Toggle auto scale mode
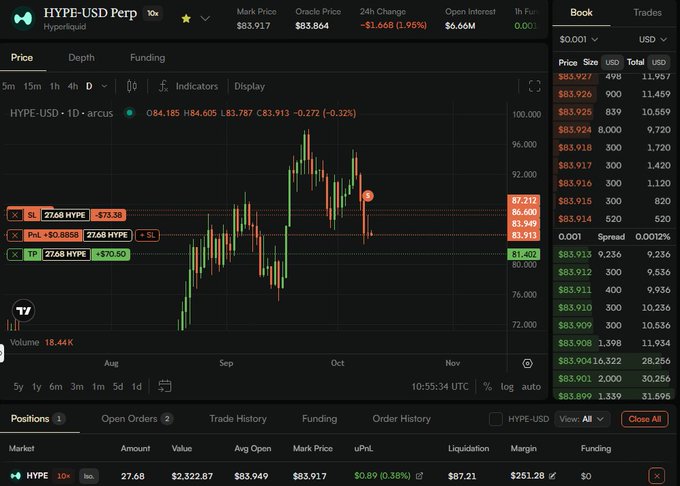 point(531,386)
